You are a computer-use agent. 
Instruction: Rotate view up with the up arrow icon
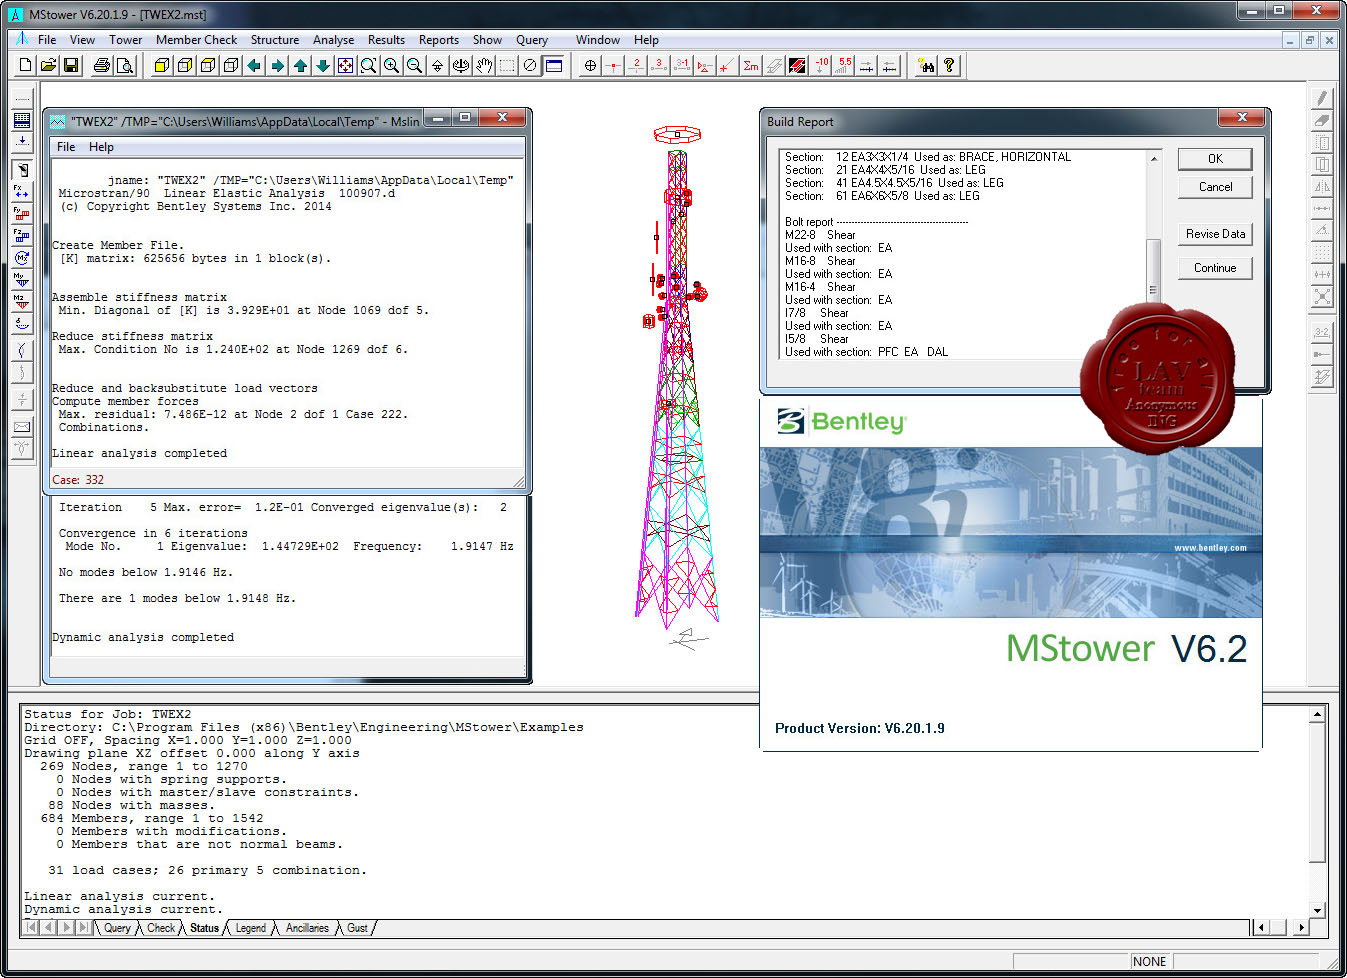pos(300,65)
